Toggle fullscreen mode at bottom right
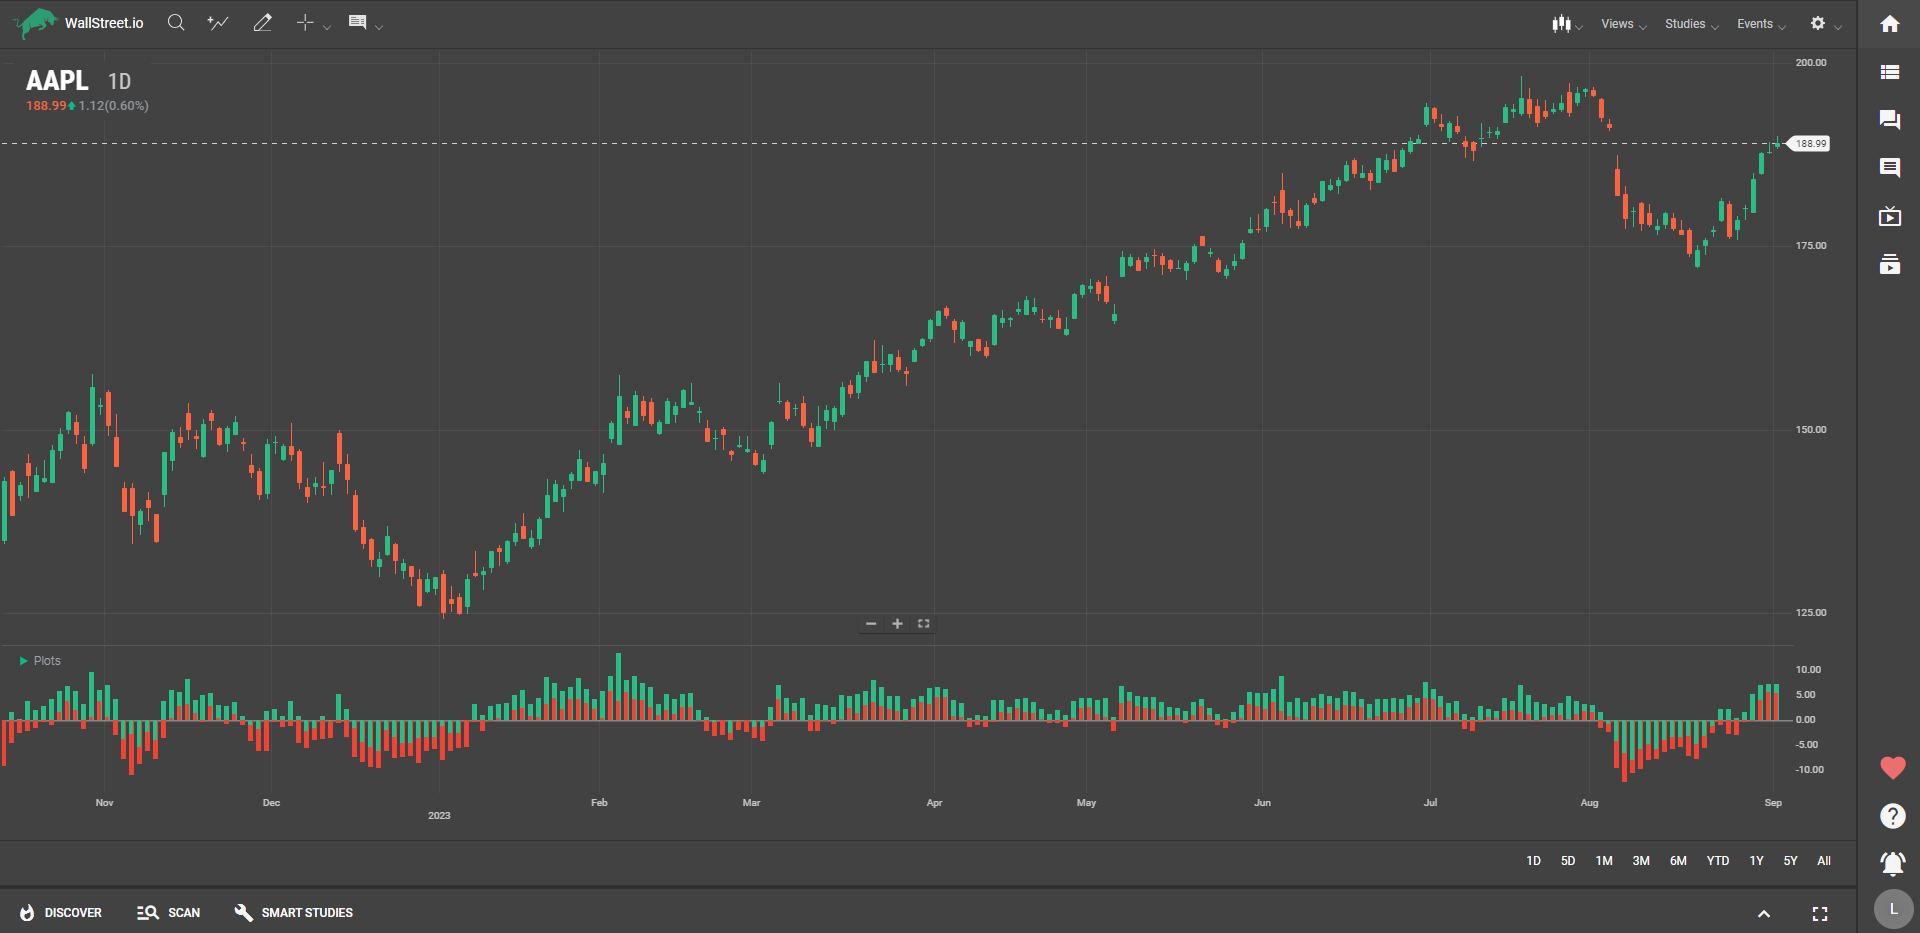The width and height of the screenshot is (1920, 933). (x=1820, y=914)
